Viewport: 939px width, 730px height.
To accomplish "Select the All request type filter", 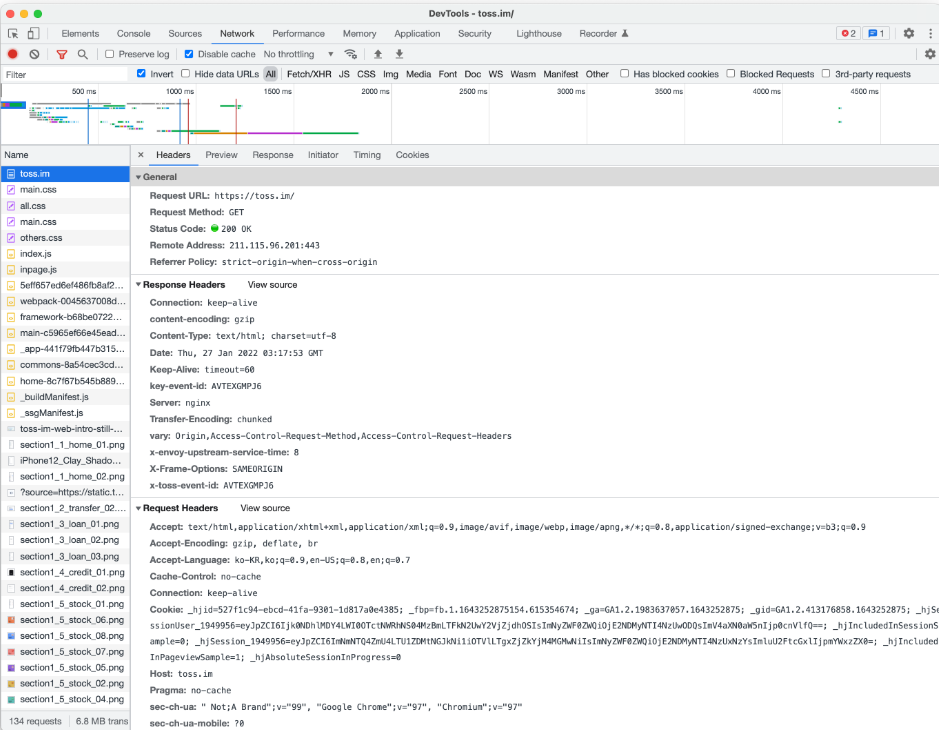I will click(x=271, y=74).
